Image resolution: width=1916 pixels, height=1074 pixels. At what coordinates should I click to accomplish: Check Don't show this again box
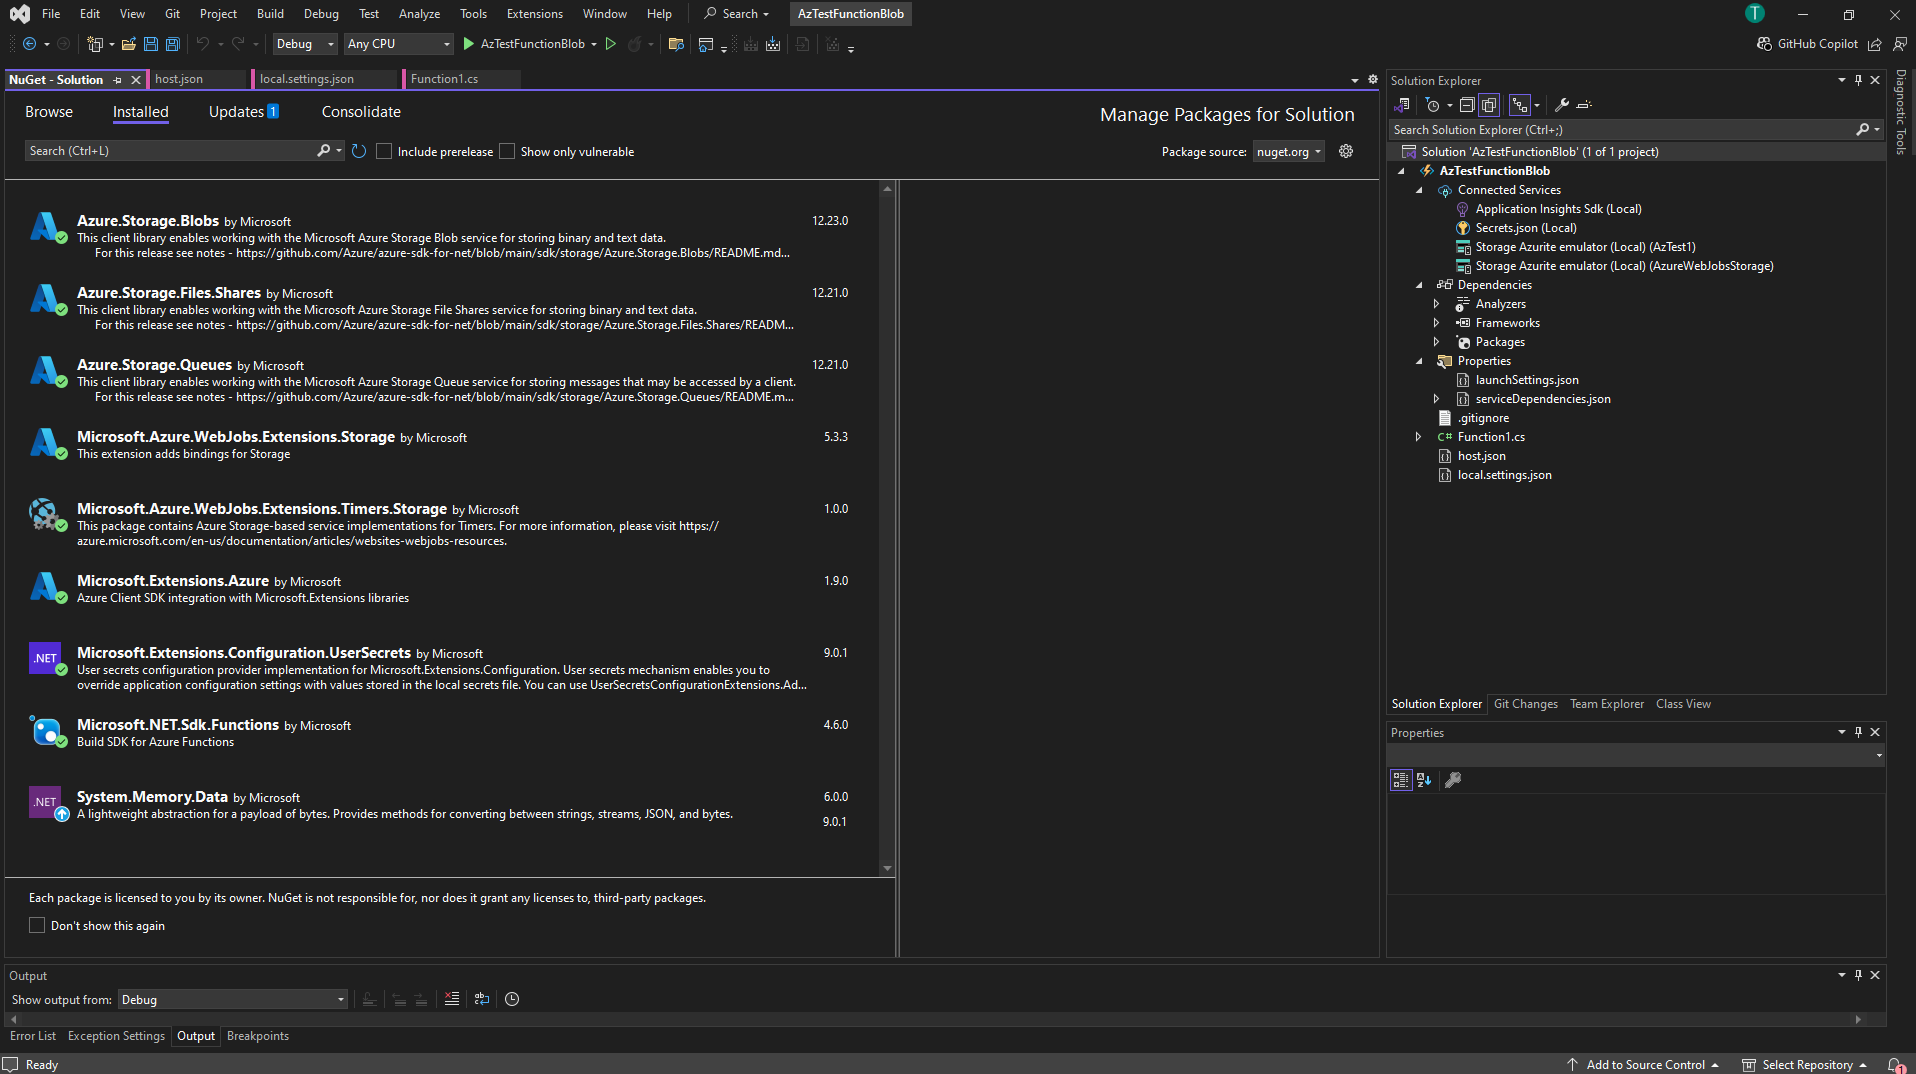tap(37, 926)
